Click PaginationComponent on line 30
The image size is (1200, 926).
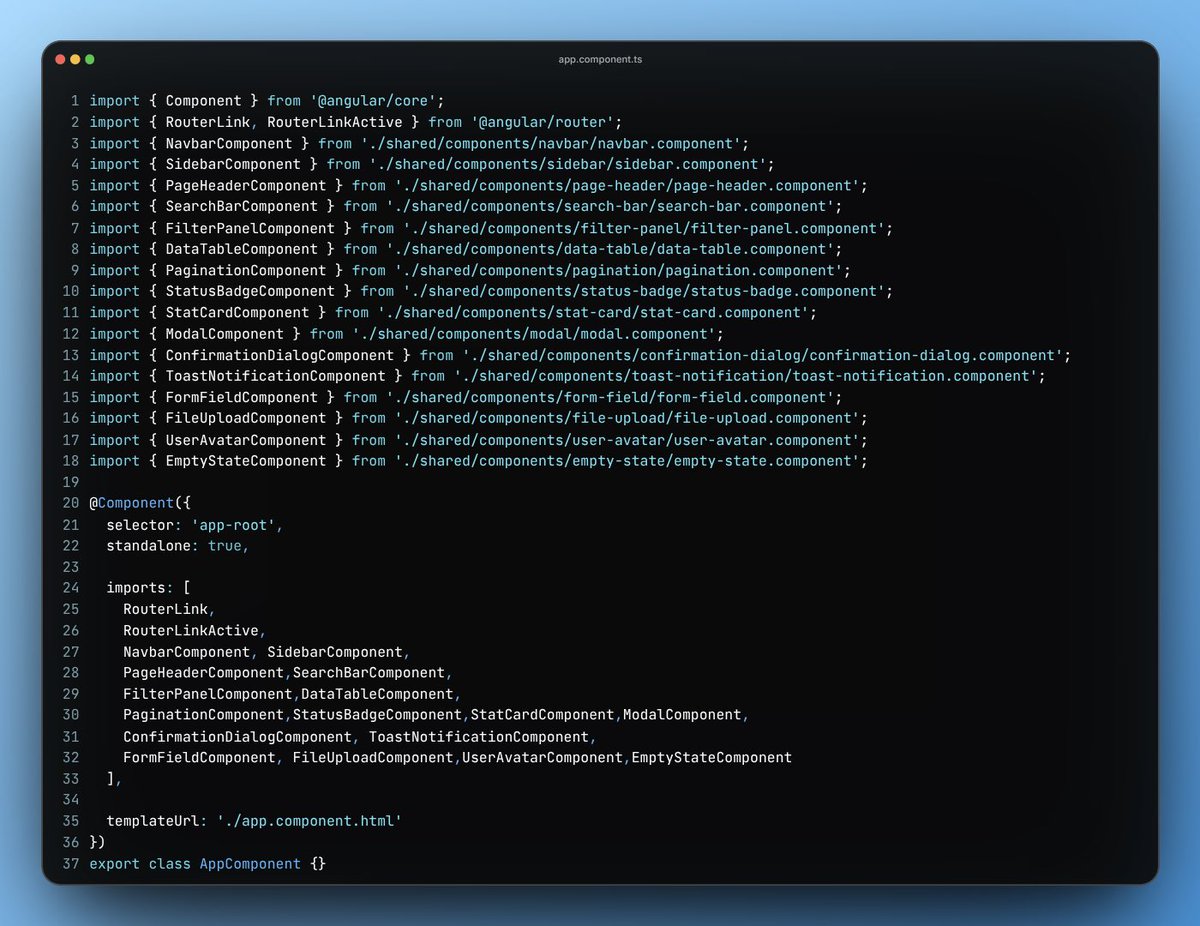point(203,715)
